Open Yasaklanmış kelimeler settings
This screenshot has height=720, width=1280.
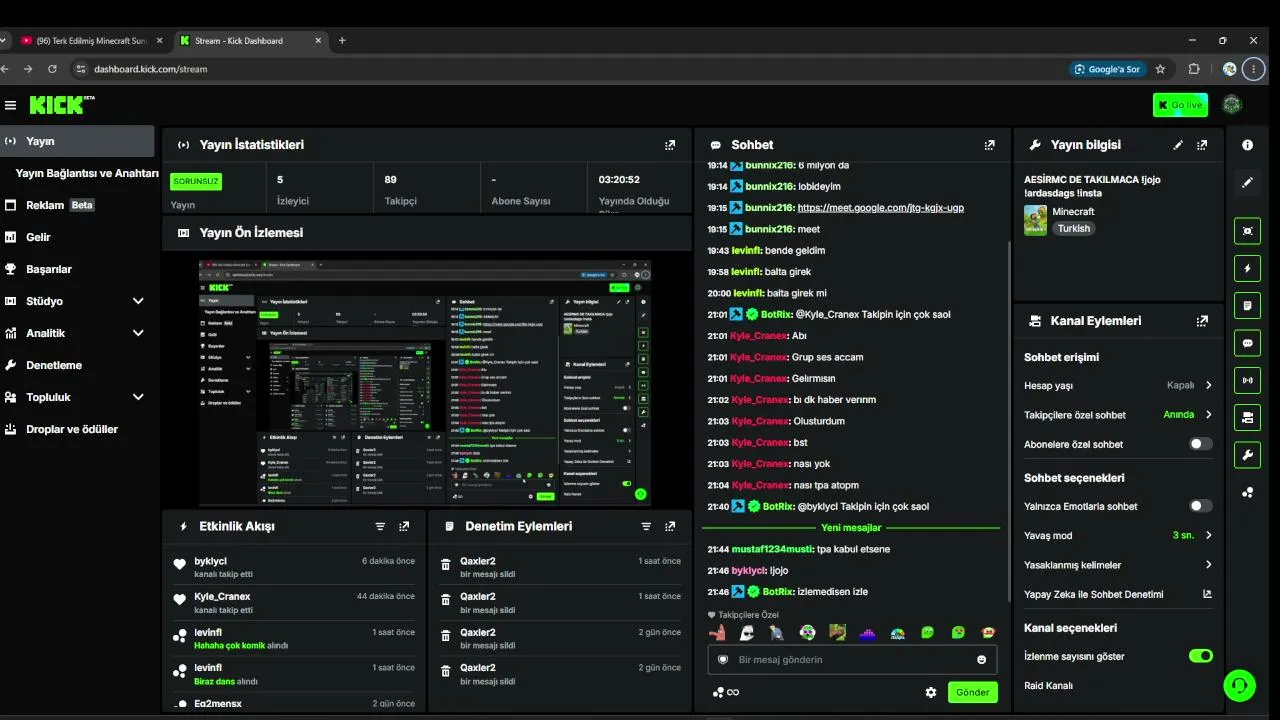1118,565
